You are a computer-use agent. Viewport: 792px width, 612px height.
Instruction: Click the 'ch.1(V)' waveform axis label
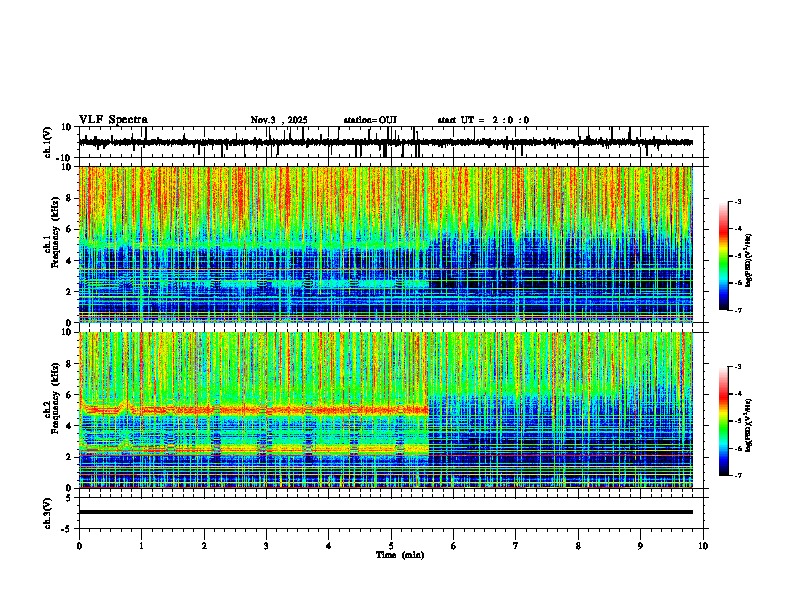(48, 142)
